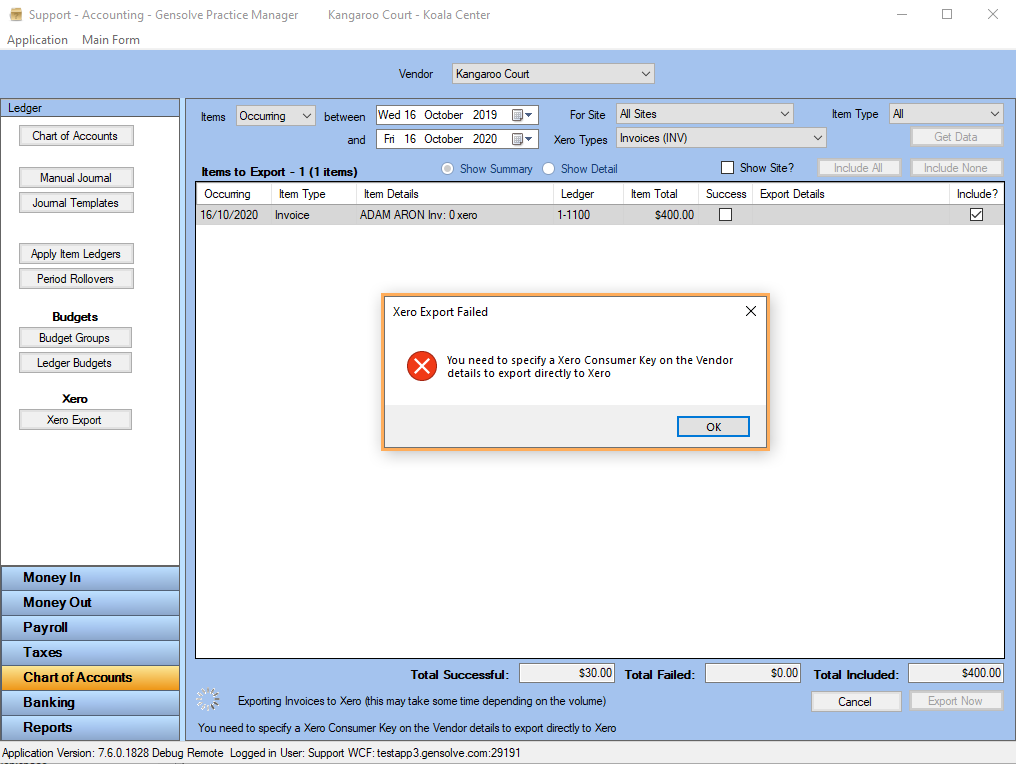Screen dimensions: 1016x764
Task: Open Manual Journal
Action: click(76, 178)
